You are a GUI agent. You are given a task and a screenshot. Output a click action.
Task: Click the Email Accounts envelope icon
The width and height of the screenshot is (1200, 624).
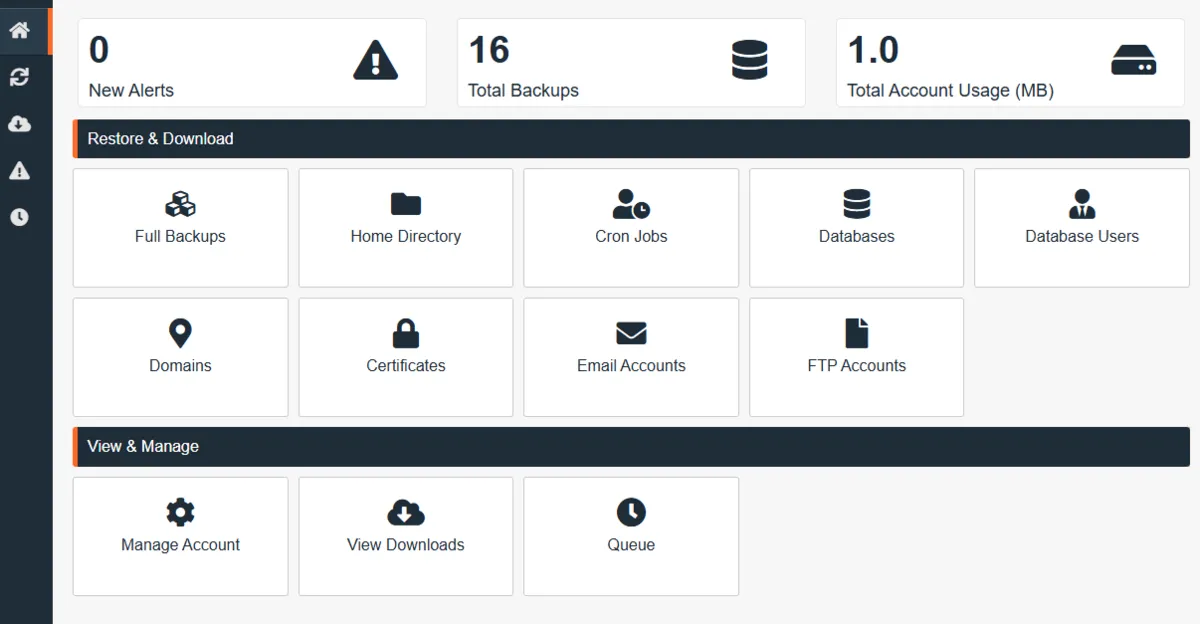coord(631,333)
